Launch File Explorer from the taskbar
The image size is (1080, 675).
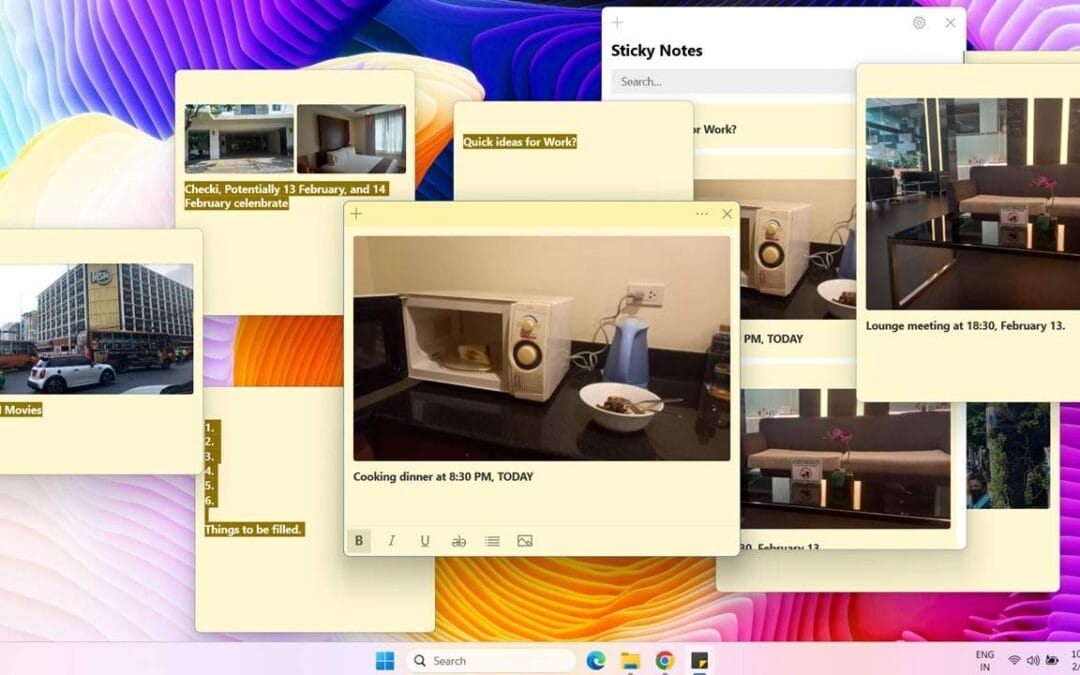[x=630, y=661]
